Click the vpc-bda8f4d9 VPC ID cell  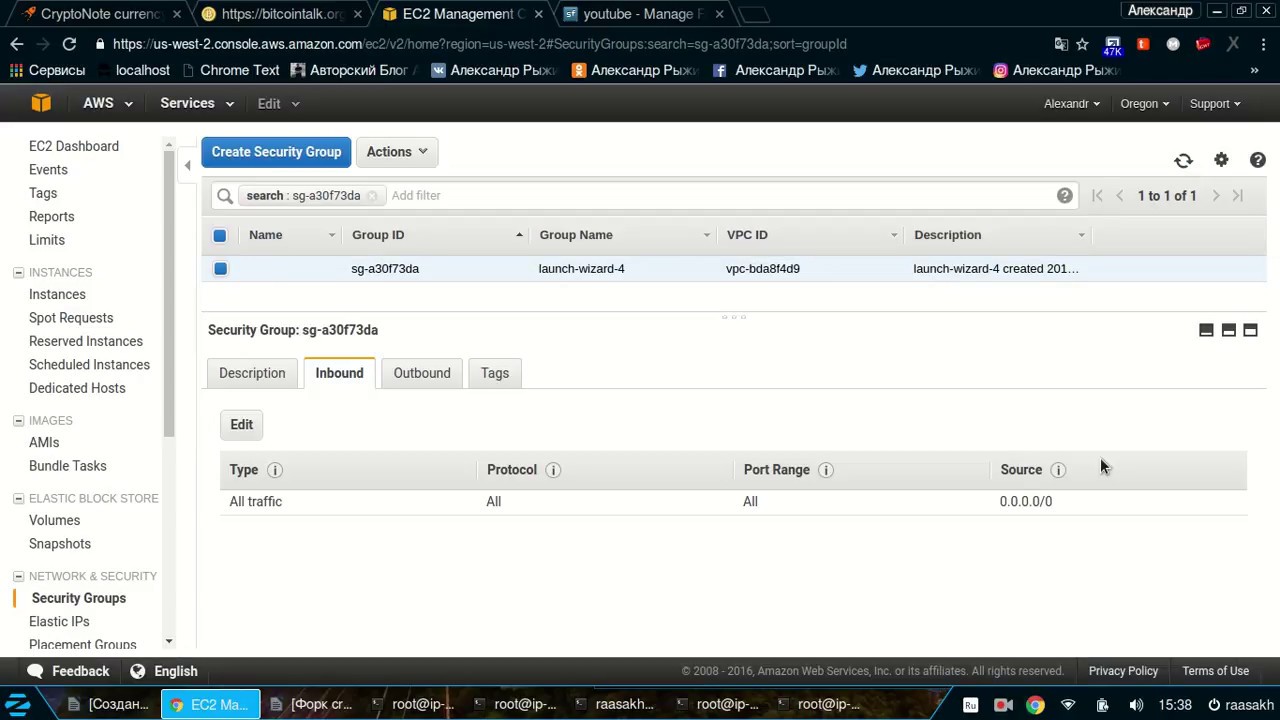click(x=763, y=269)
